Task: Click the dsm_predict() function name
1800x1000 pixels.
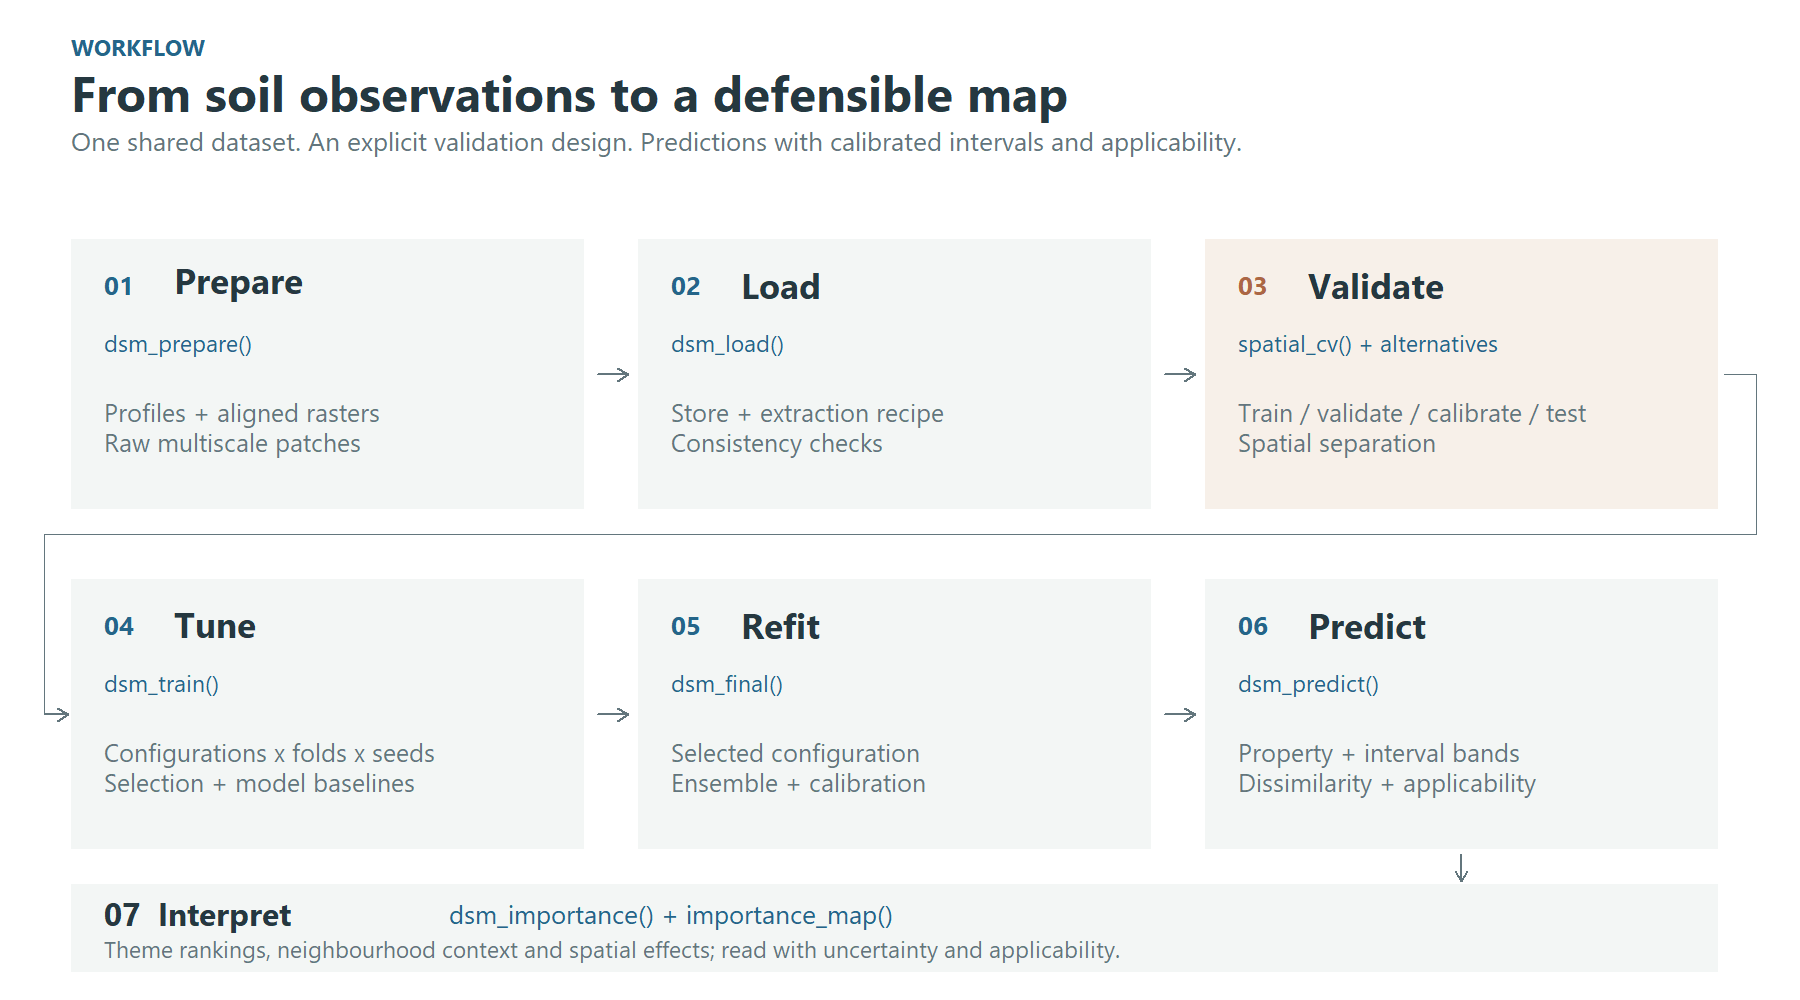Action: click(1308, 684)
